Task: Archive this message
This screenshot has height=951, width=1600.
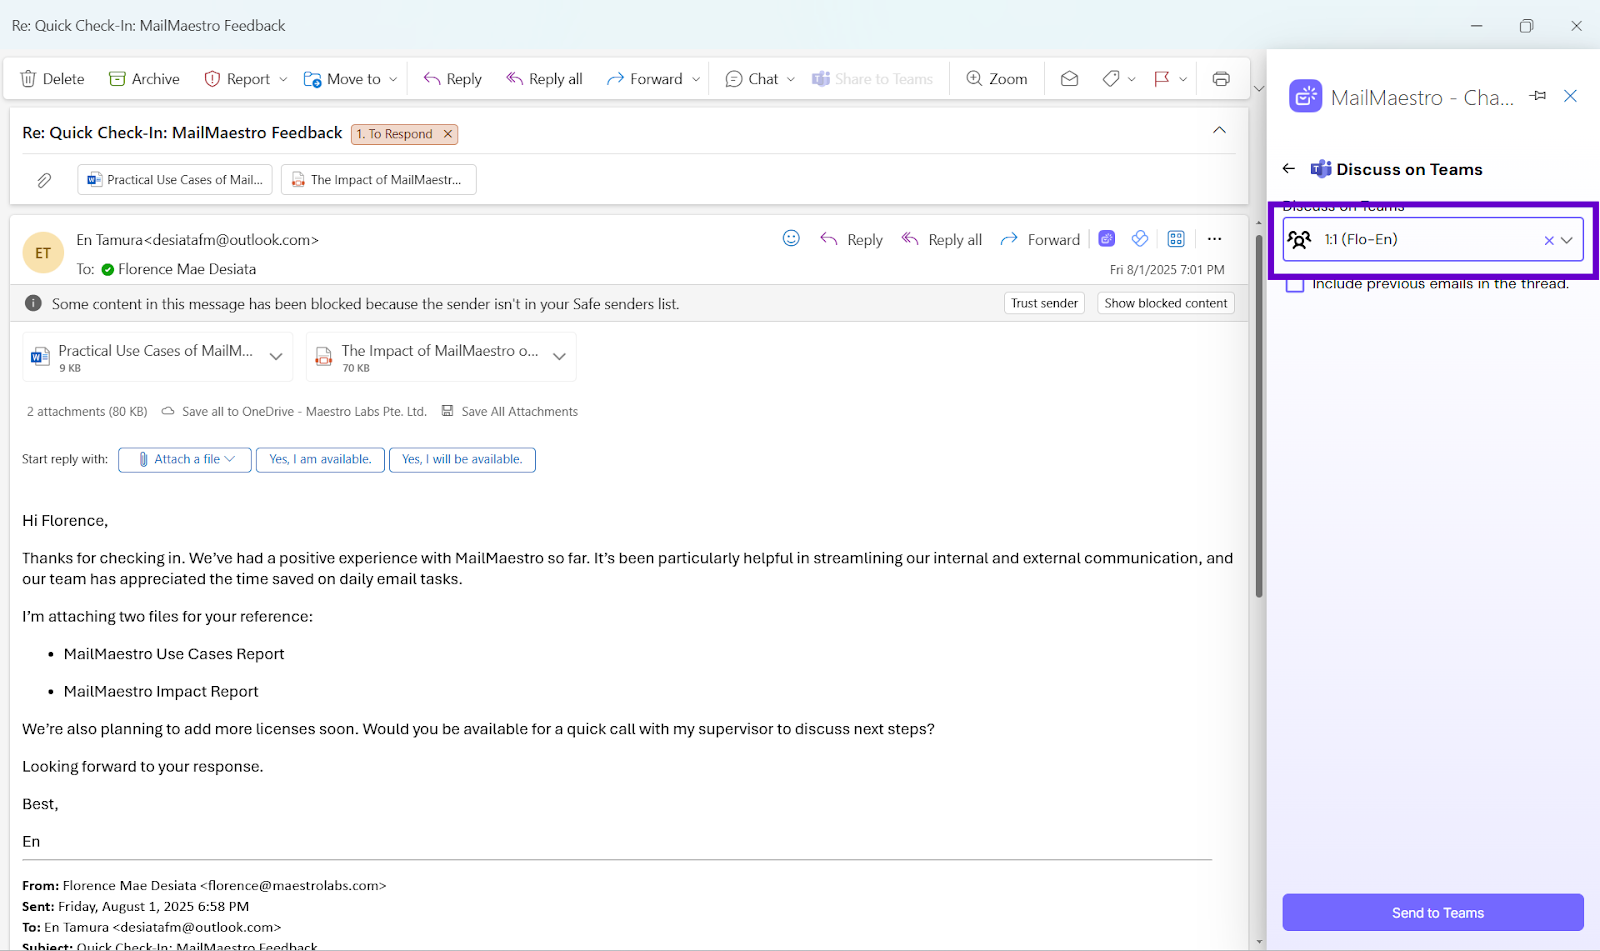Action: (x=144, y=79)
